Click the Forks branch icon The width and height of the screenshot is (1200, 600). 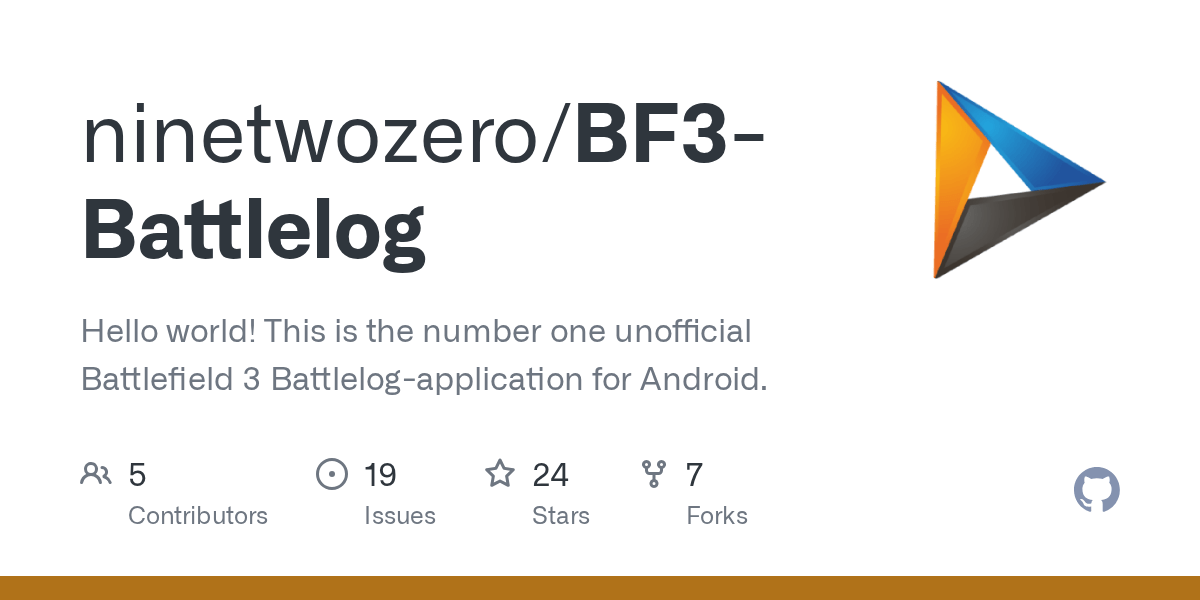(x=654, y=474)
